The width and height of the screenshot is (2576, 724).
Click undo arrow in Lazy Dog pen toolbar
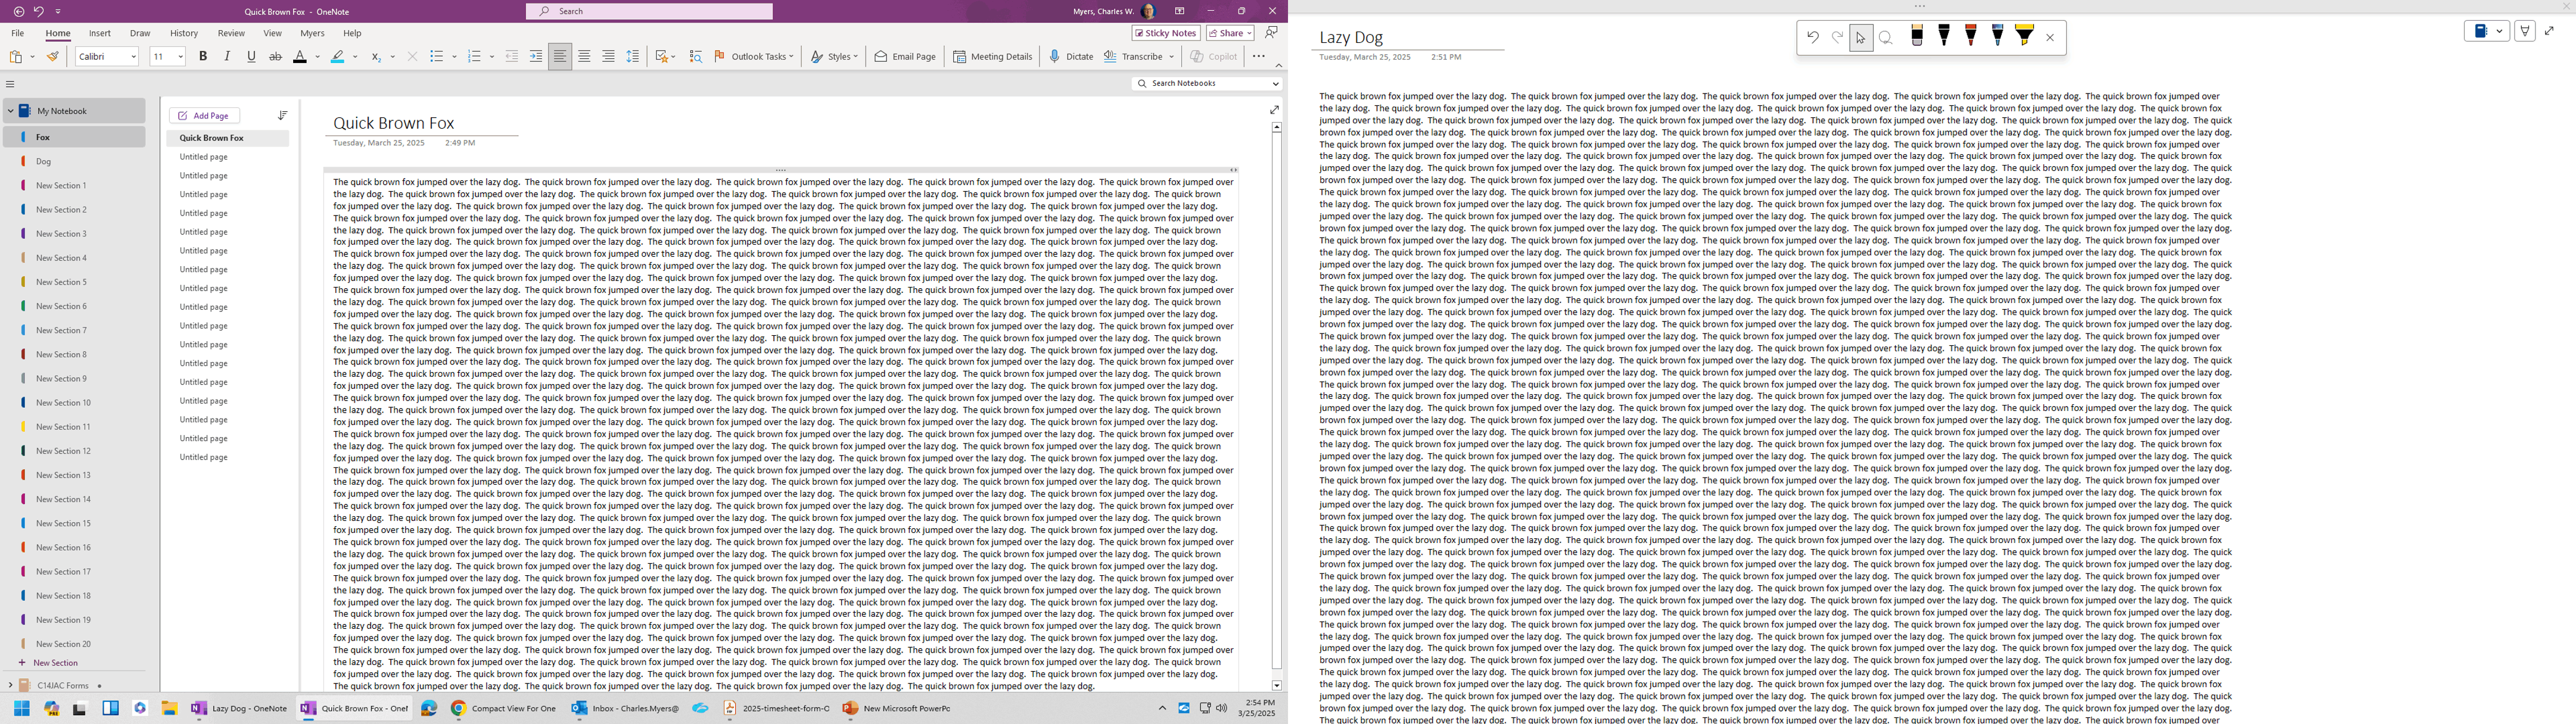1813,38
